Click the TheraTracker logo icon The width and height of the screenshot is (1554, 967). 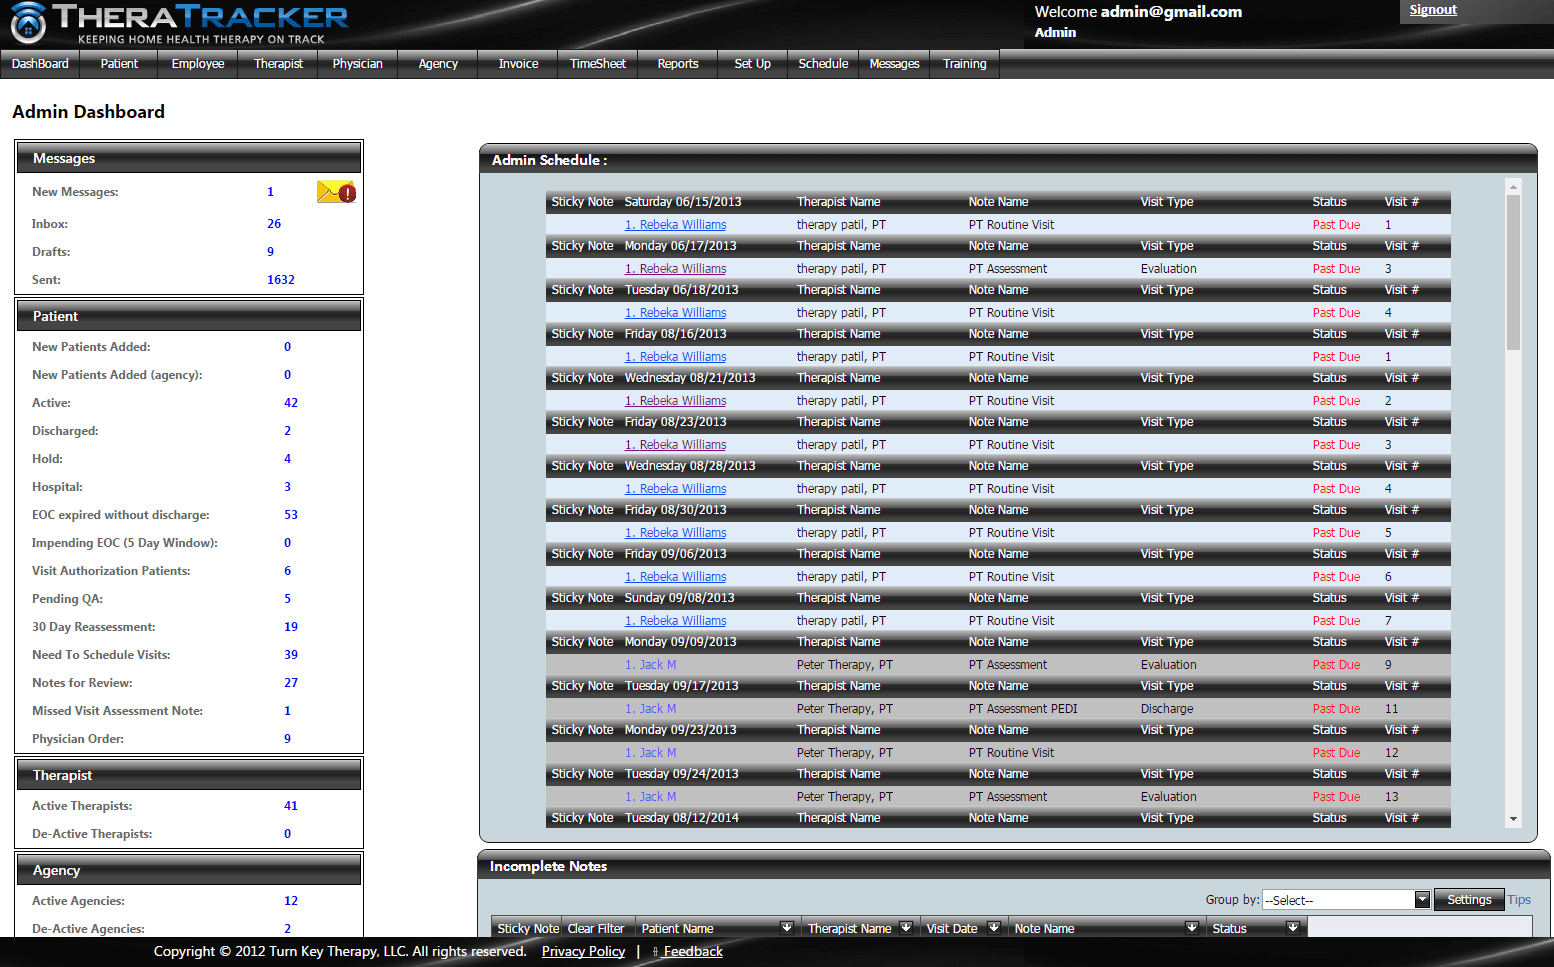27,22
